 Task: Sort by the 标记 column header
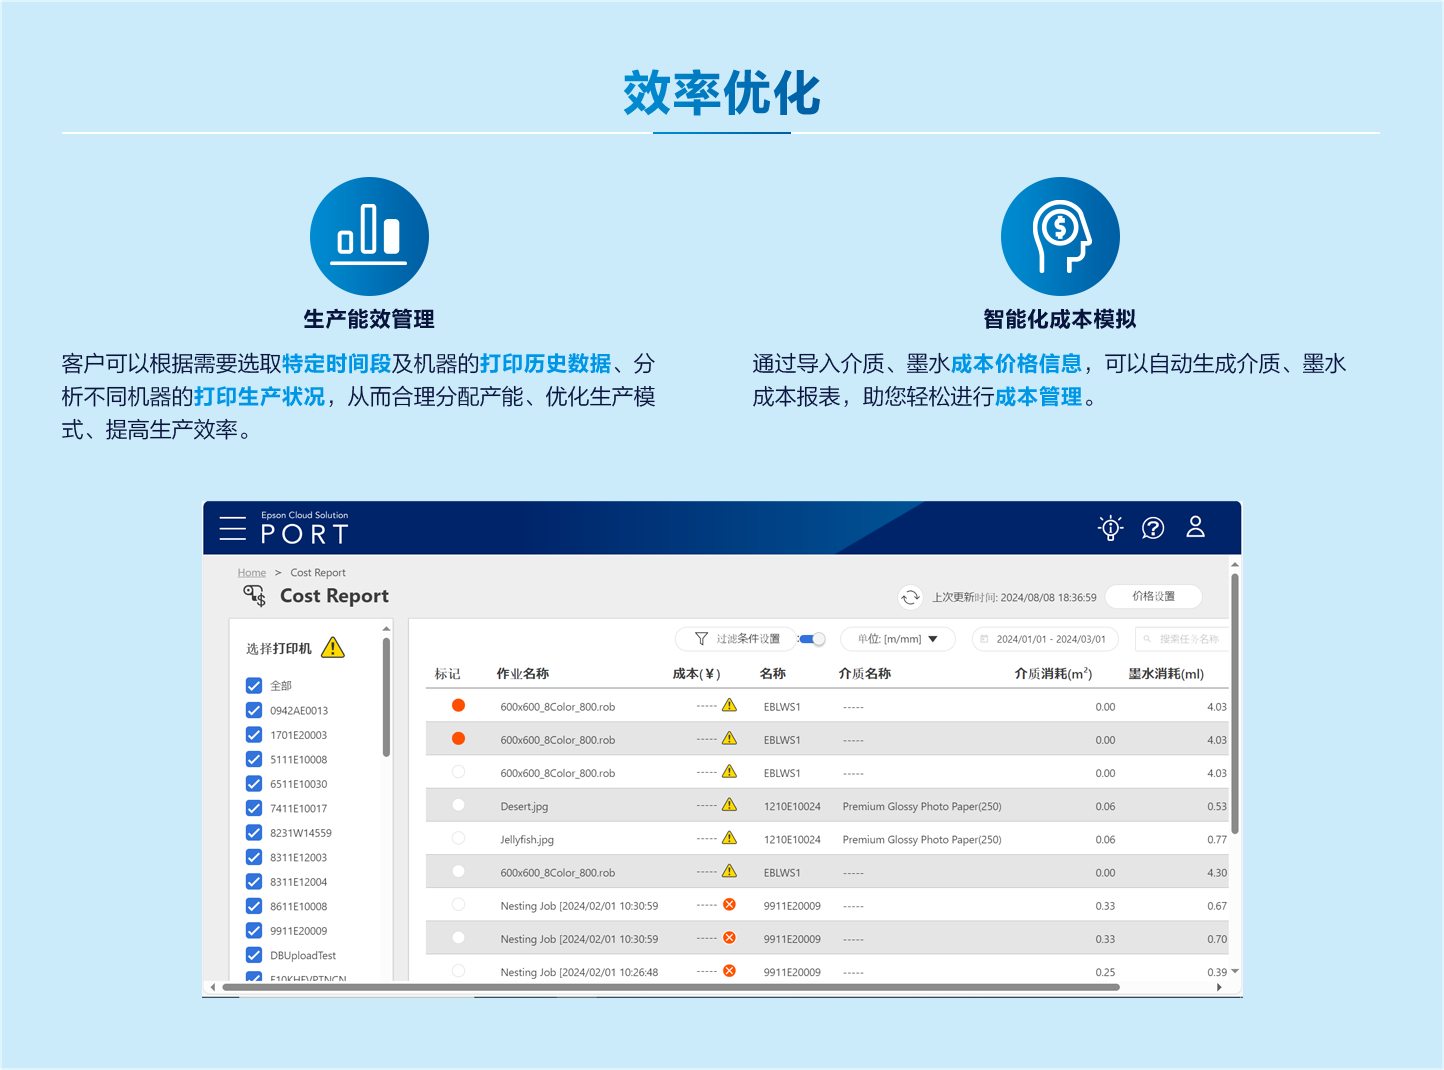(x=447, y=674)
